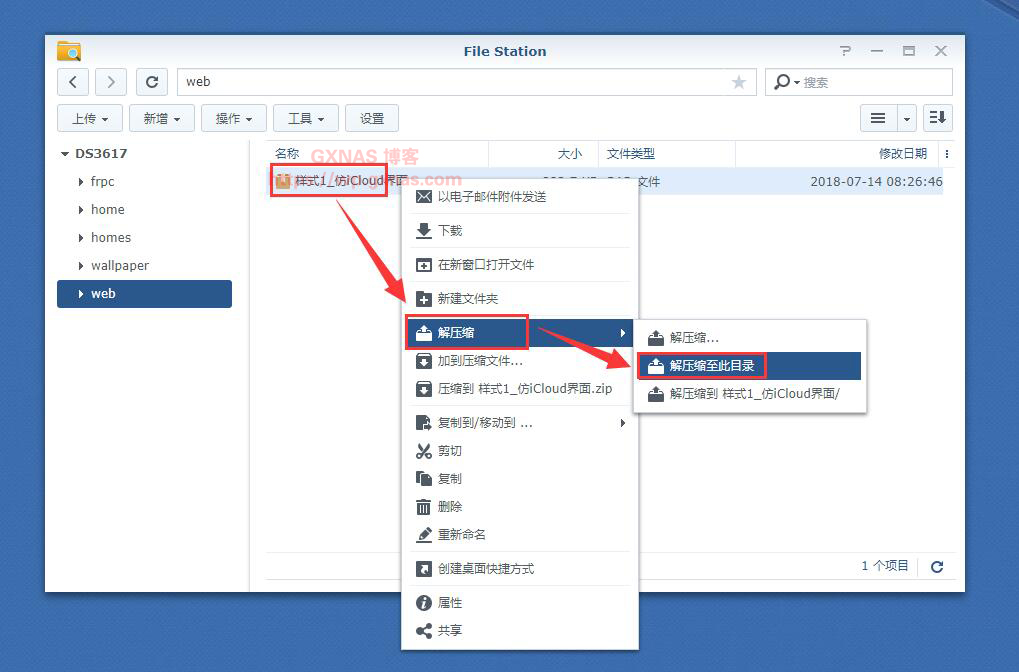The image size is (1019, 672).
Task: Open the 新增 dropdown
Action: [x=162, y=118]
